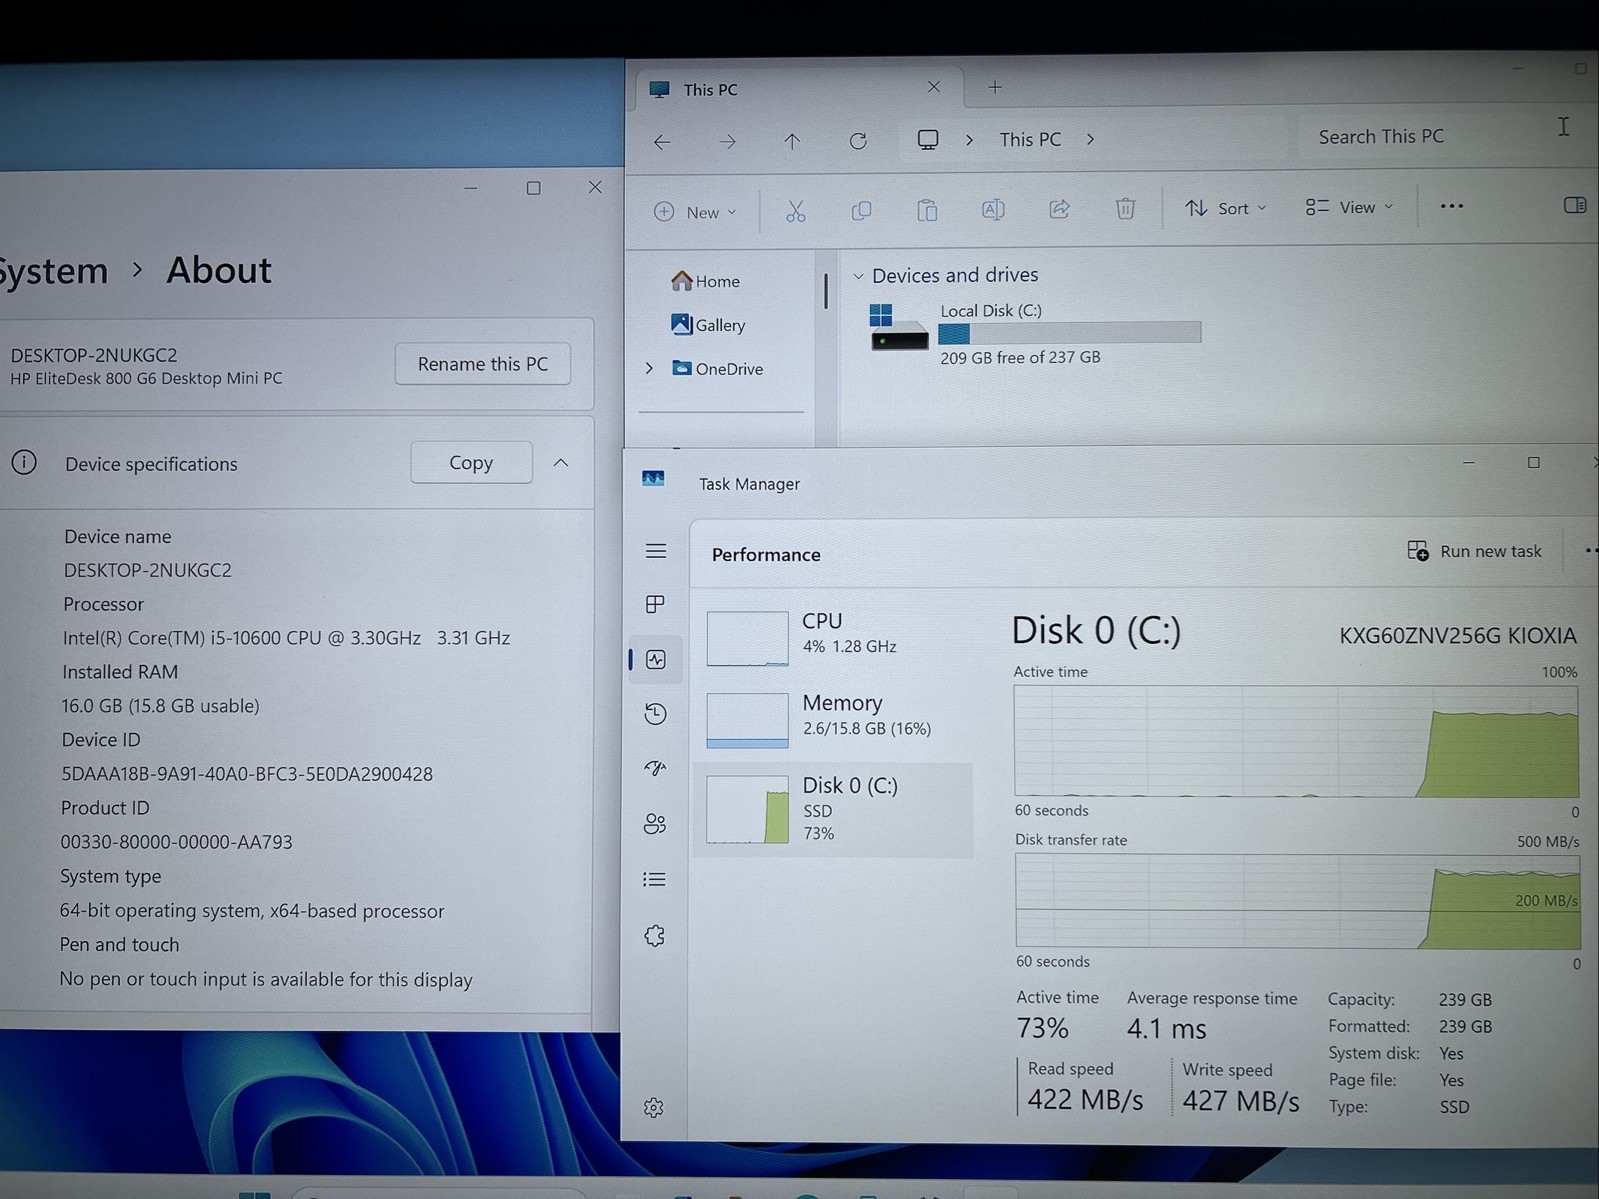Collapse the Devices and drives group
1599x1199 pixels.
tap(858, 276)
